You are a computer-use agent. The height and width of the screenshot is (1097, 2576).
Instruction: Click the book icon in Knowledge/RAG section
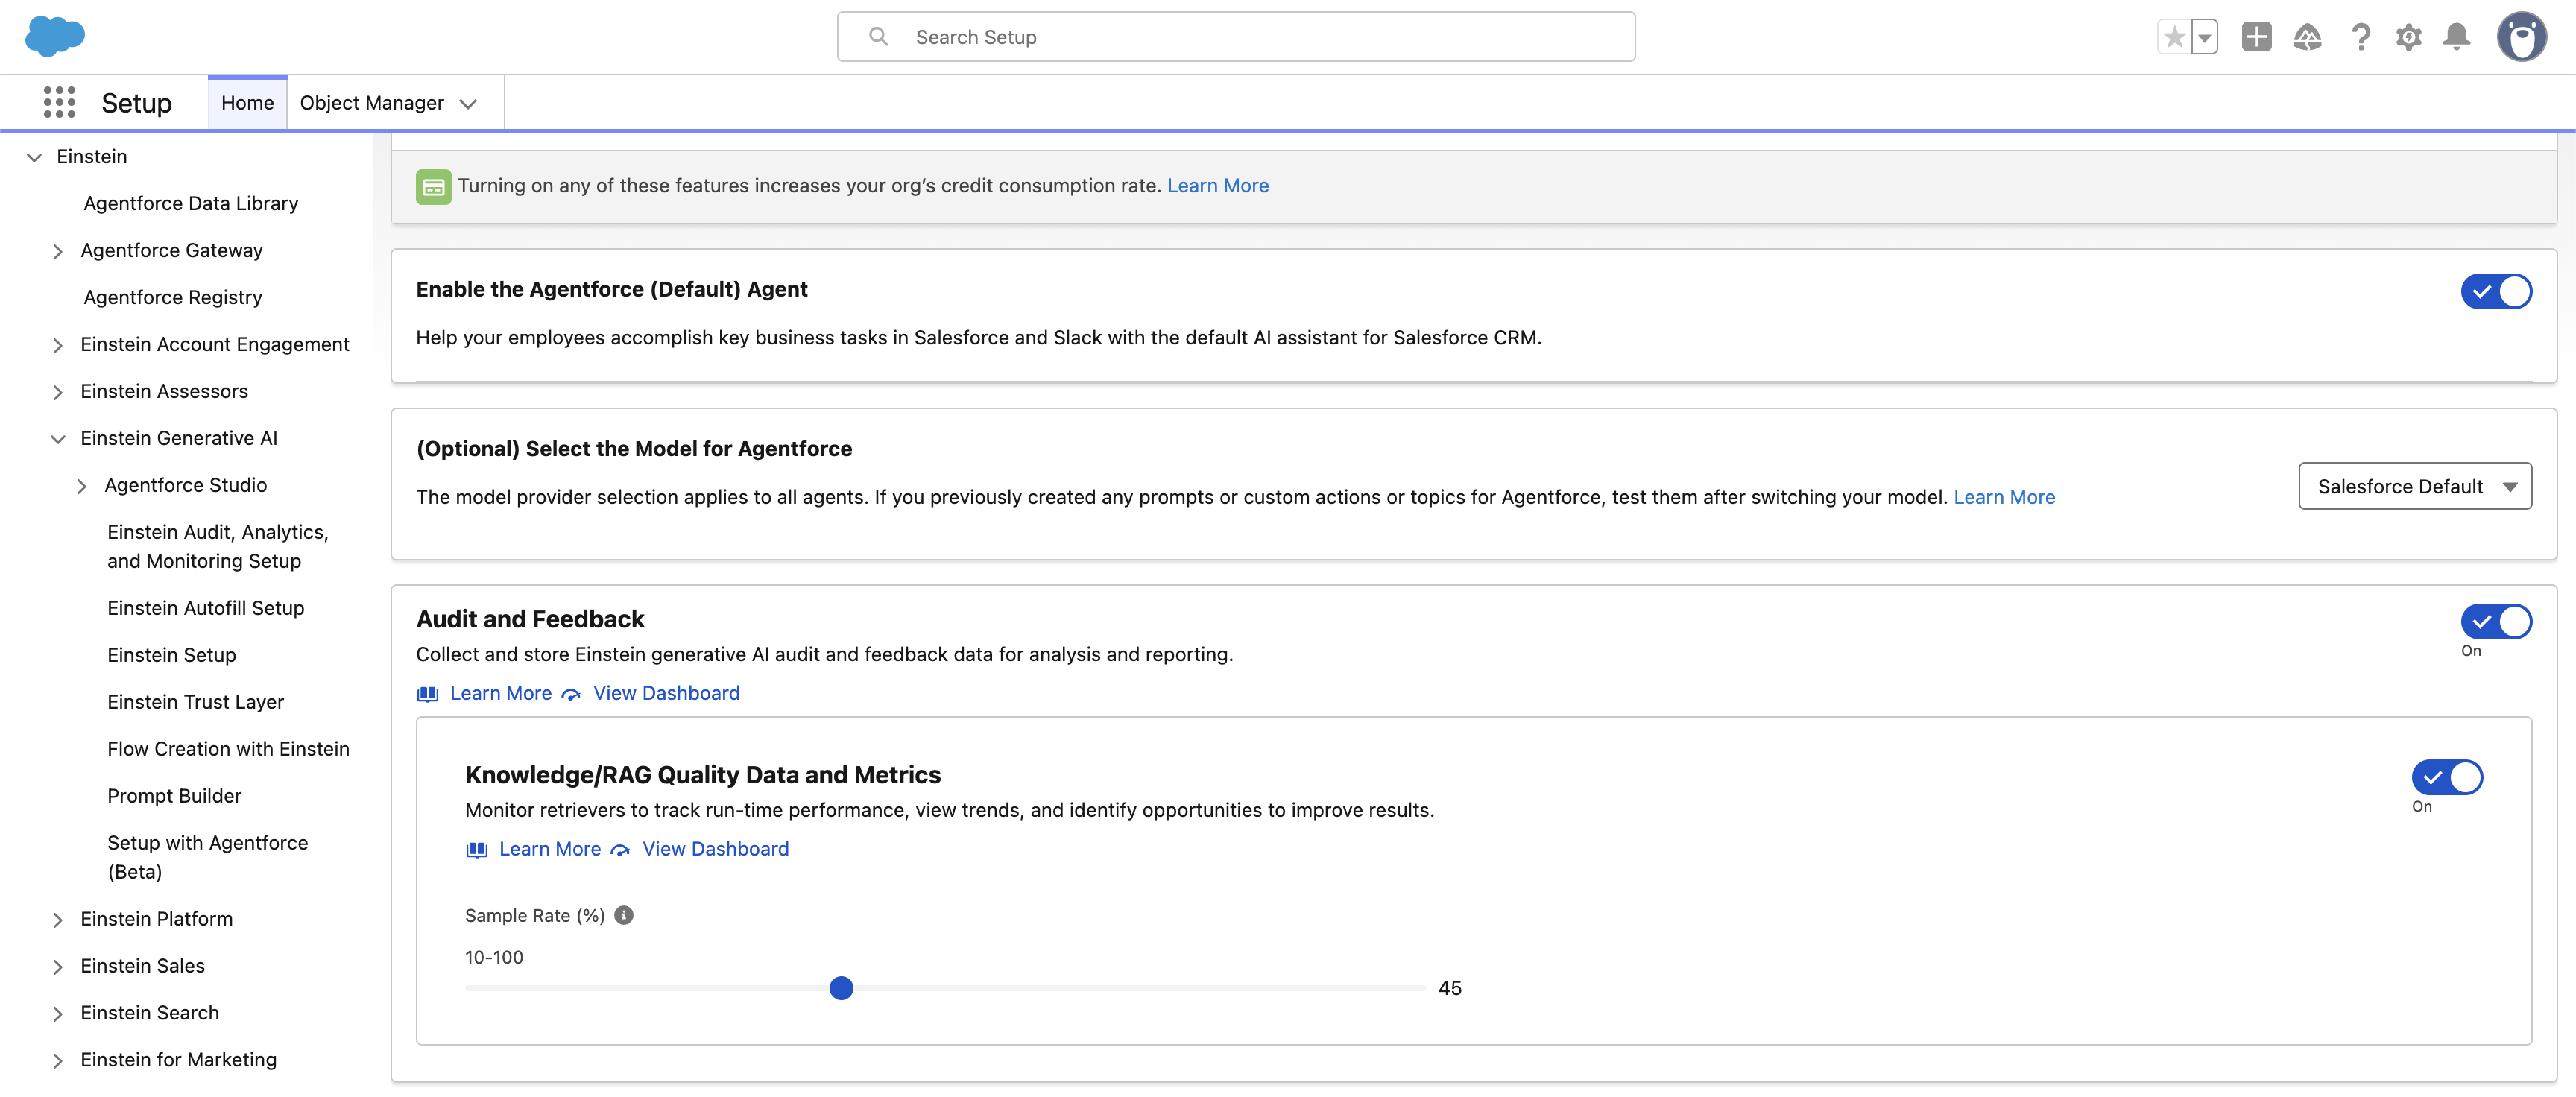pyautogui.click(x=477, y=849)
